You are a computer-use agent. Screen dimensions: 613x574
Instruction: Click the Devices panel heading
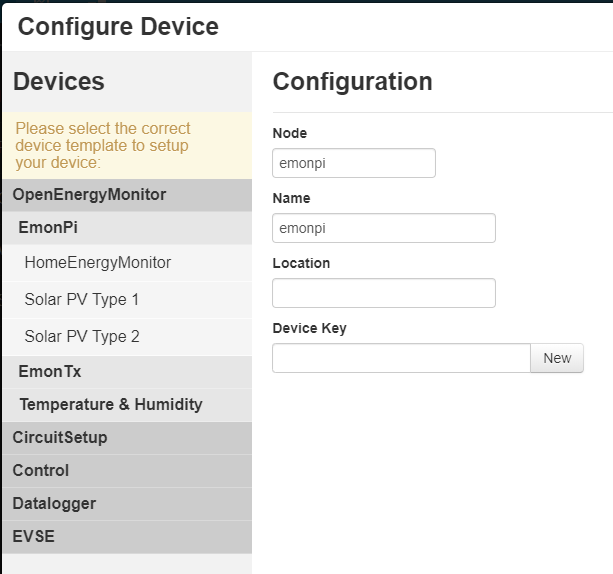(x=59, y=81)
